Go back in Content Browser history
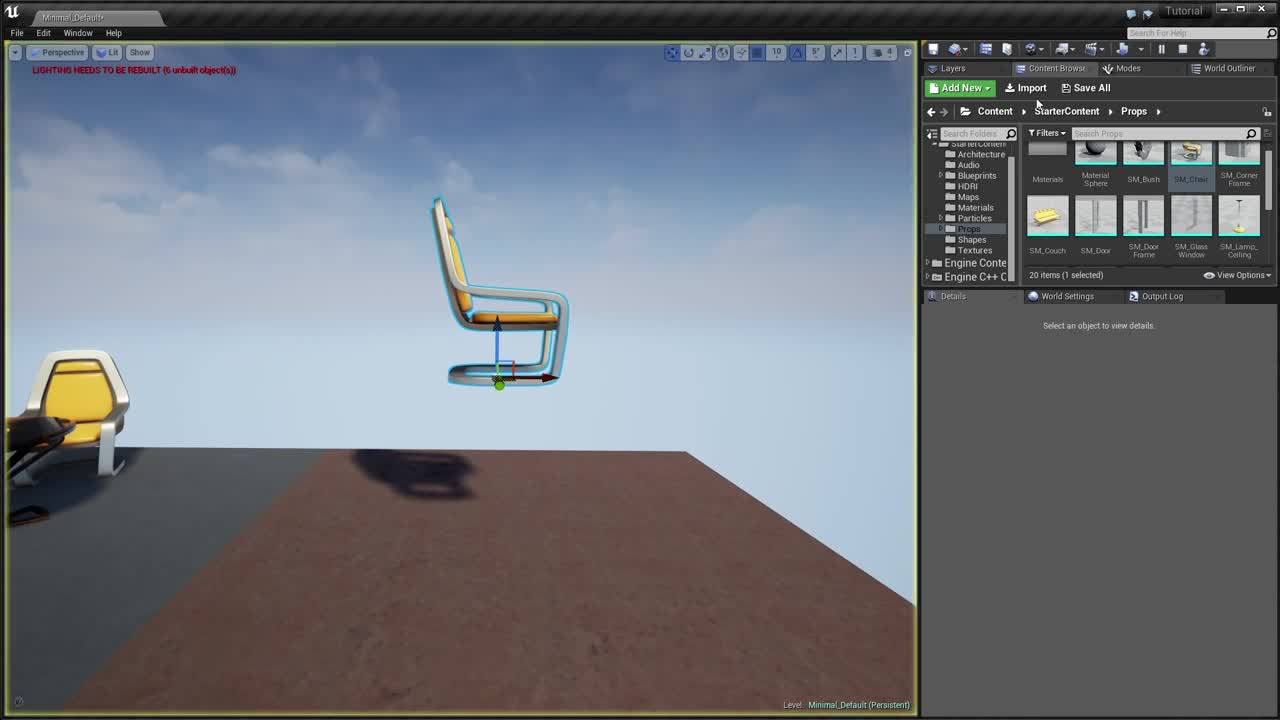Screen dimensions: 1280x720 (931, 112)
